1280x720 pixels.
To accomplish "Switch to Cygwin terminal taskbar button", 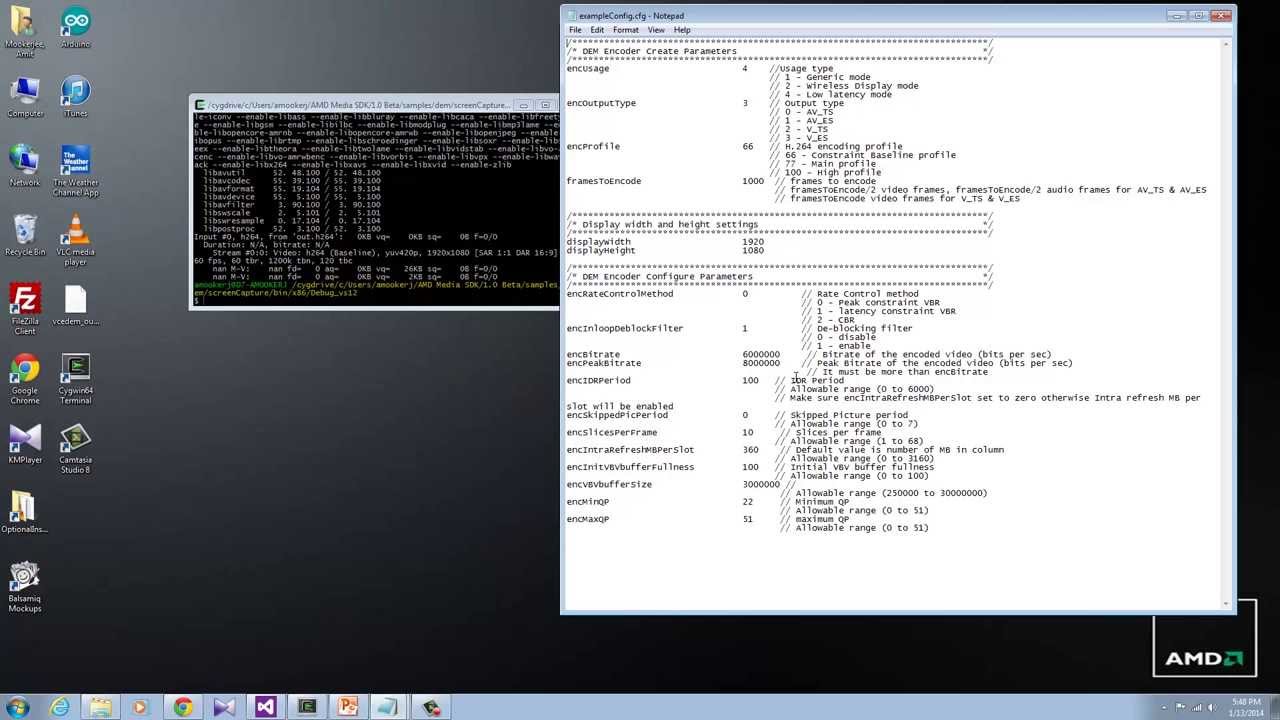I will point(306,707).
